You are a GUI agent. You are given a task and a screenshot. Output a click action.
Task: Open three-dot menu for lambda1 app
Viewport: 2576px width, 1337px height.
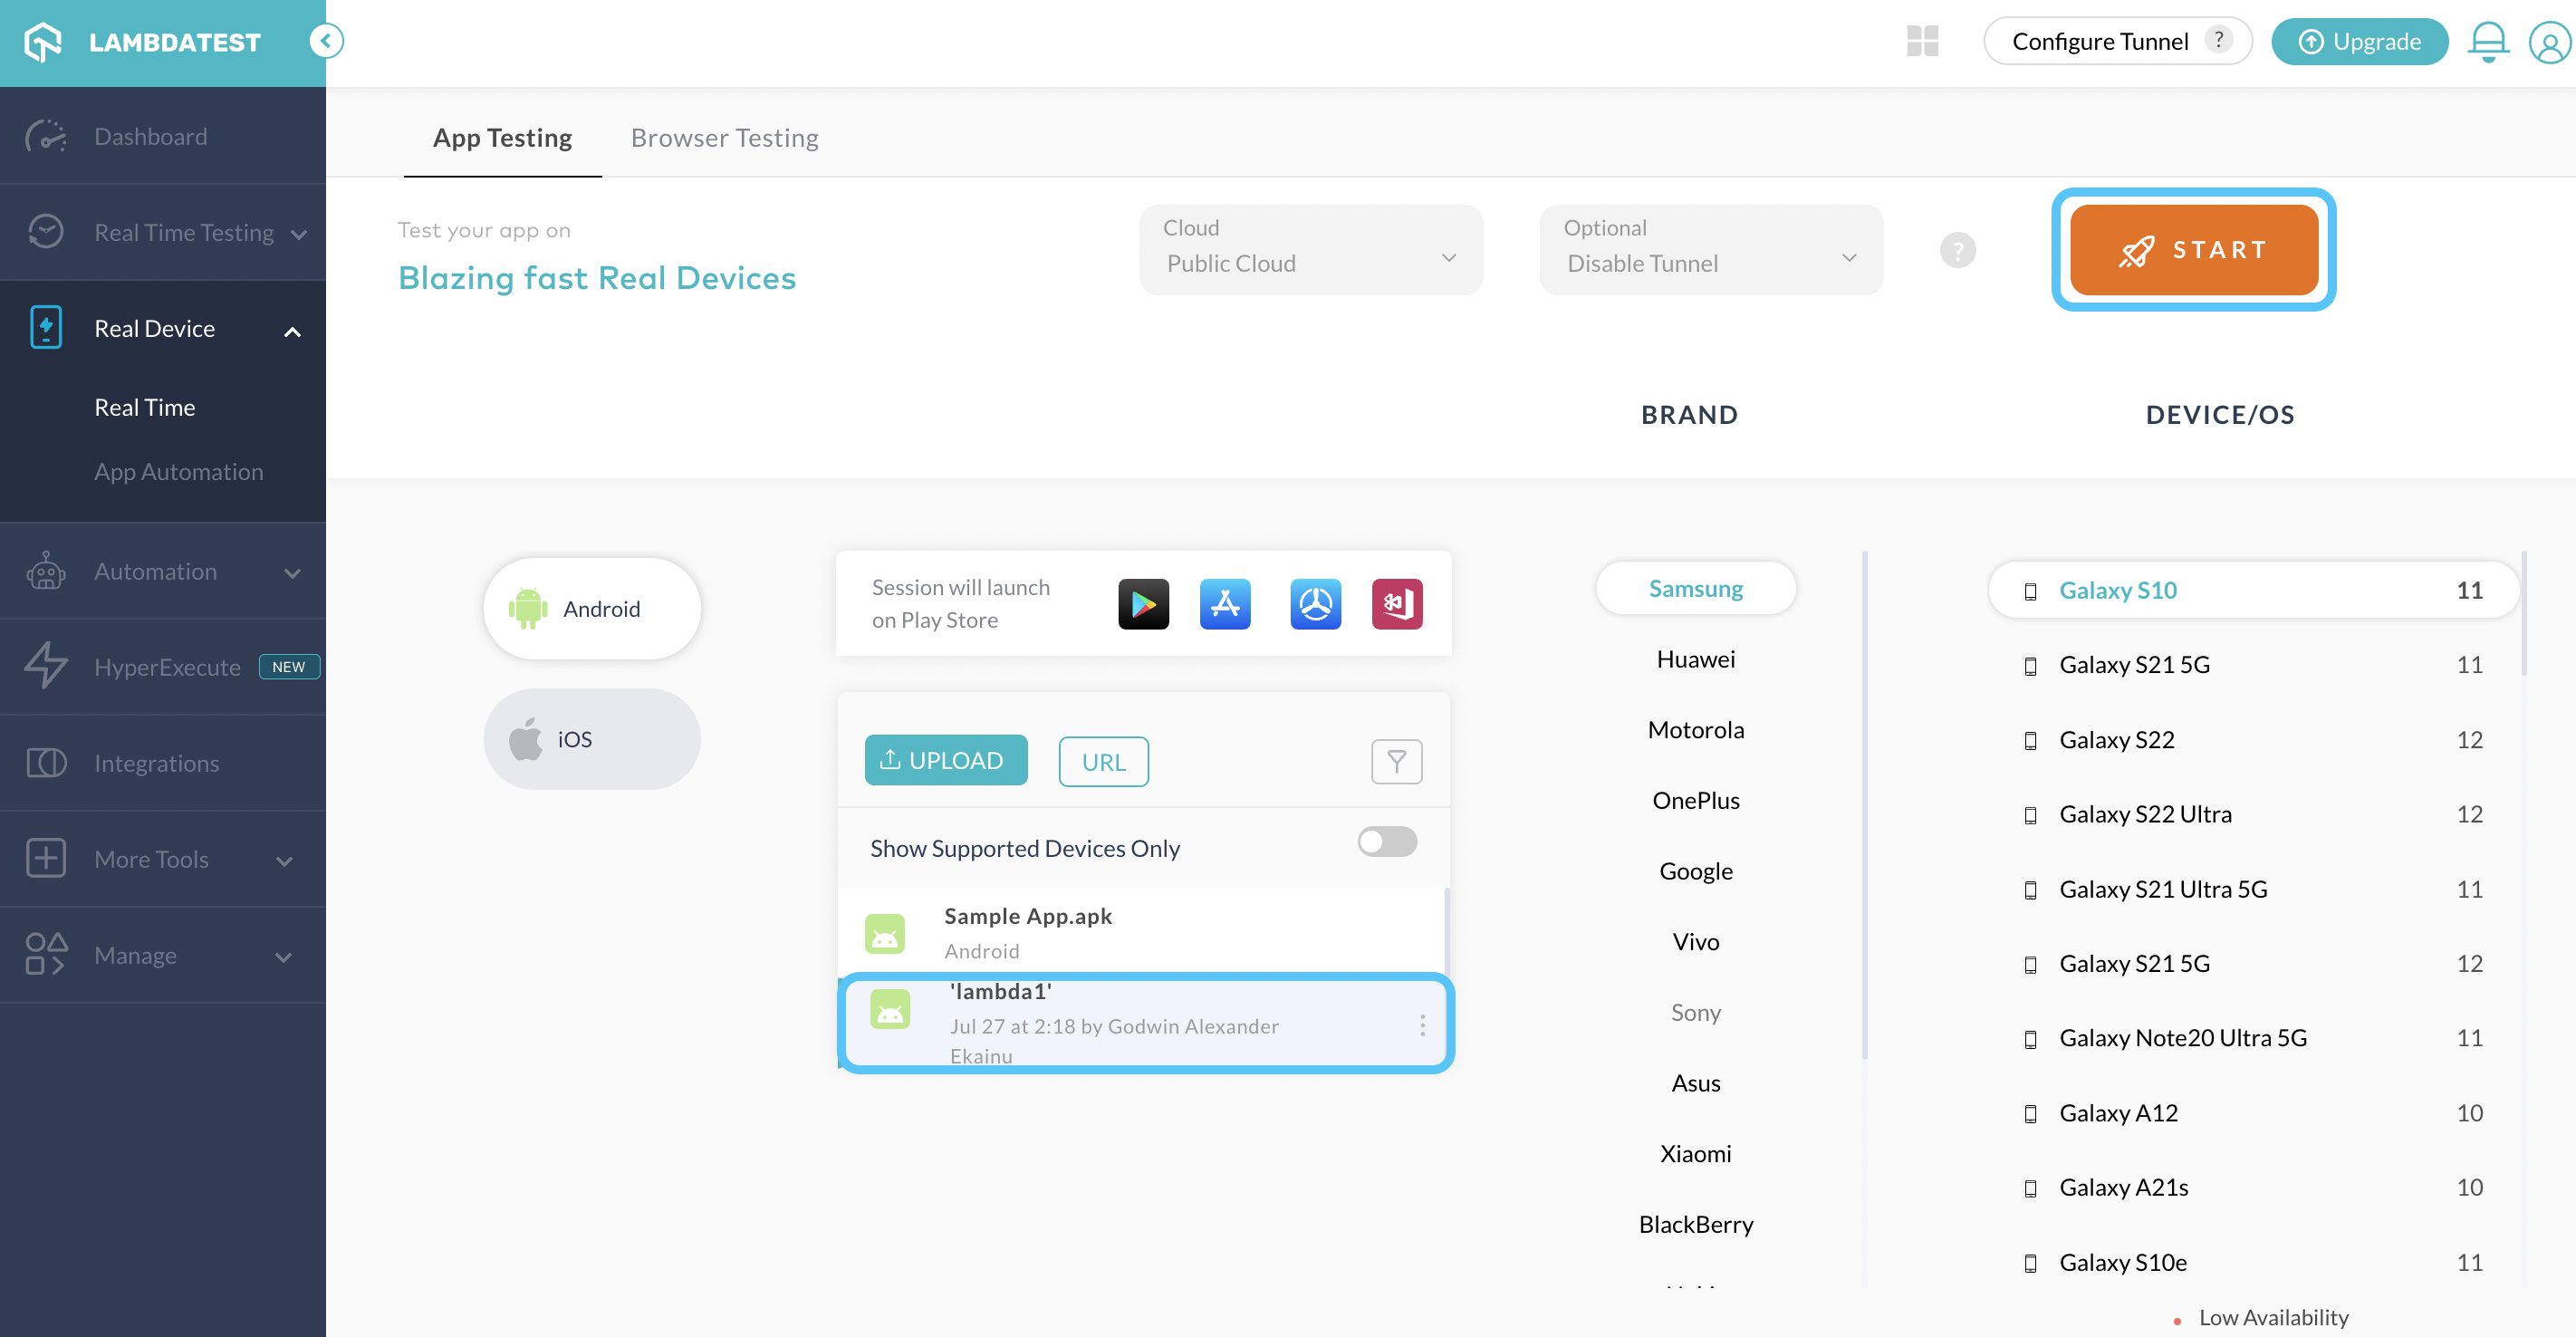pyautogui.click(x=1422, y=1025)
